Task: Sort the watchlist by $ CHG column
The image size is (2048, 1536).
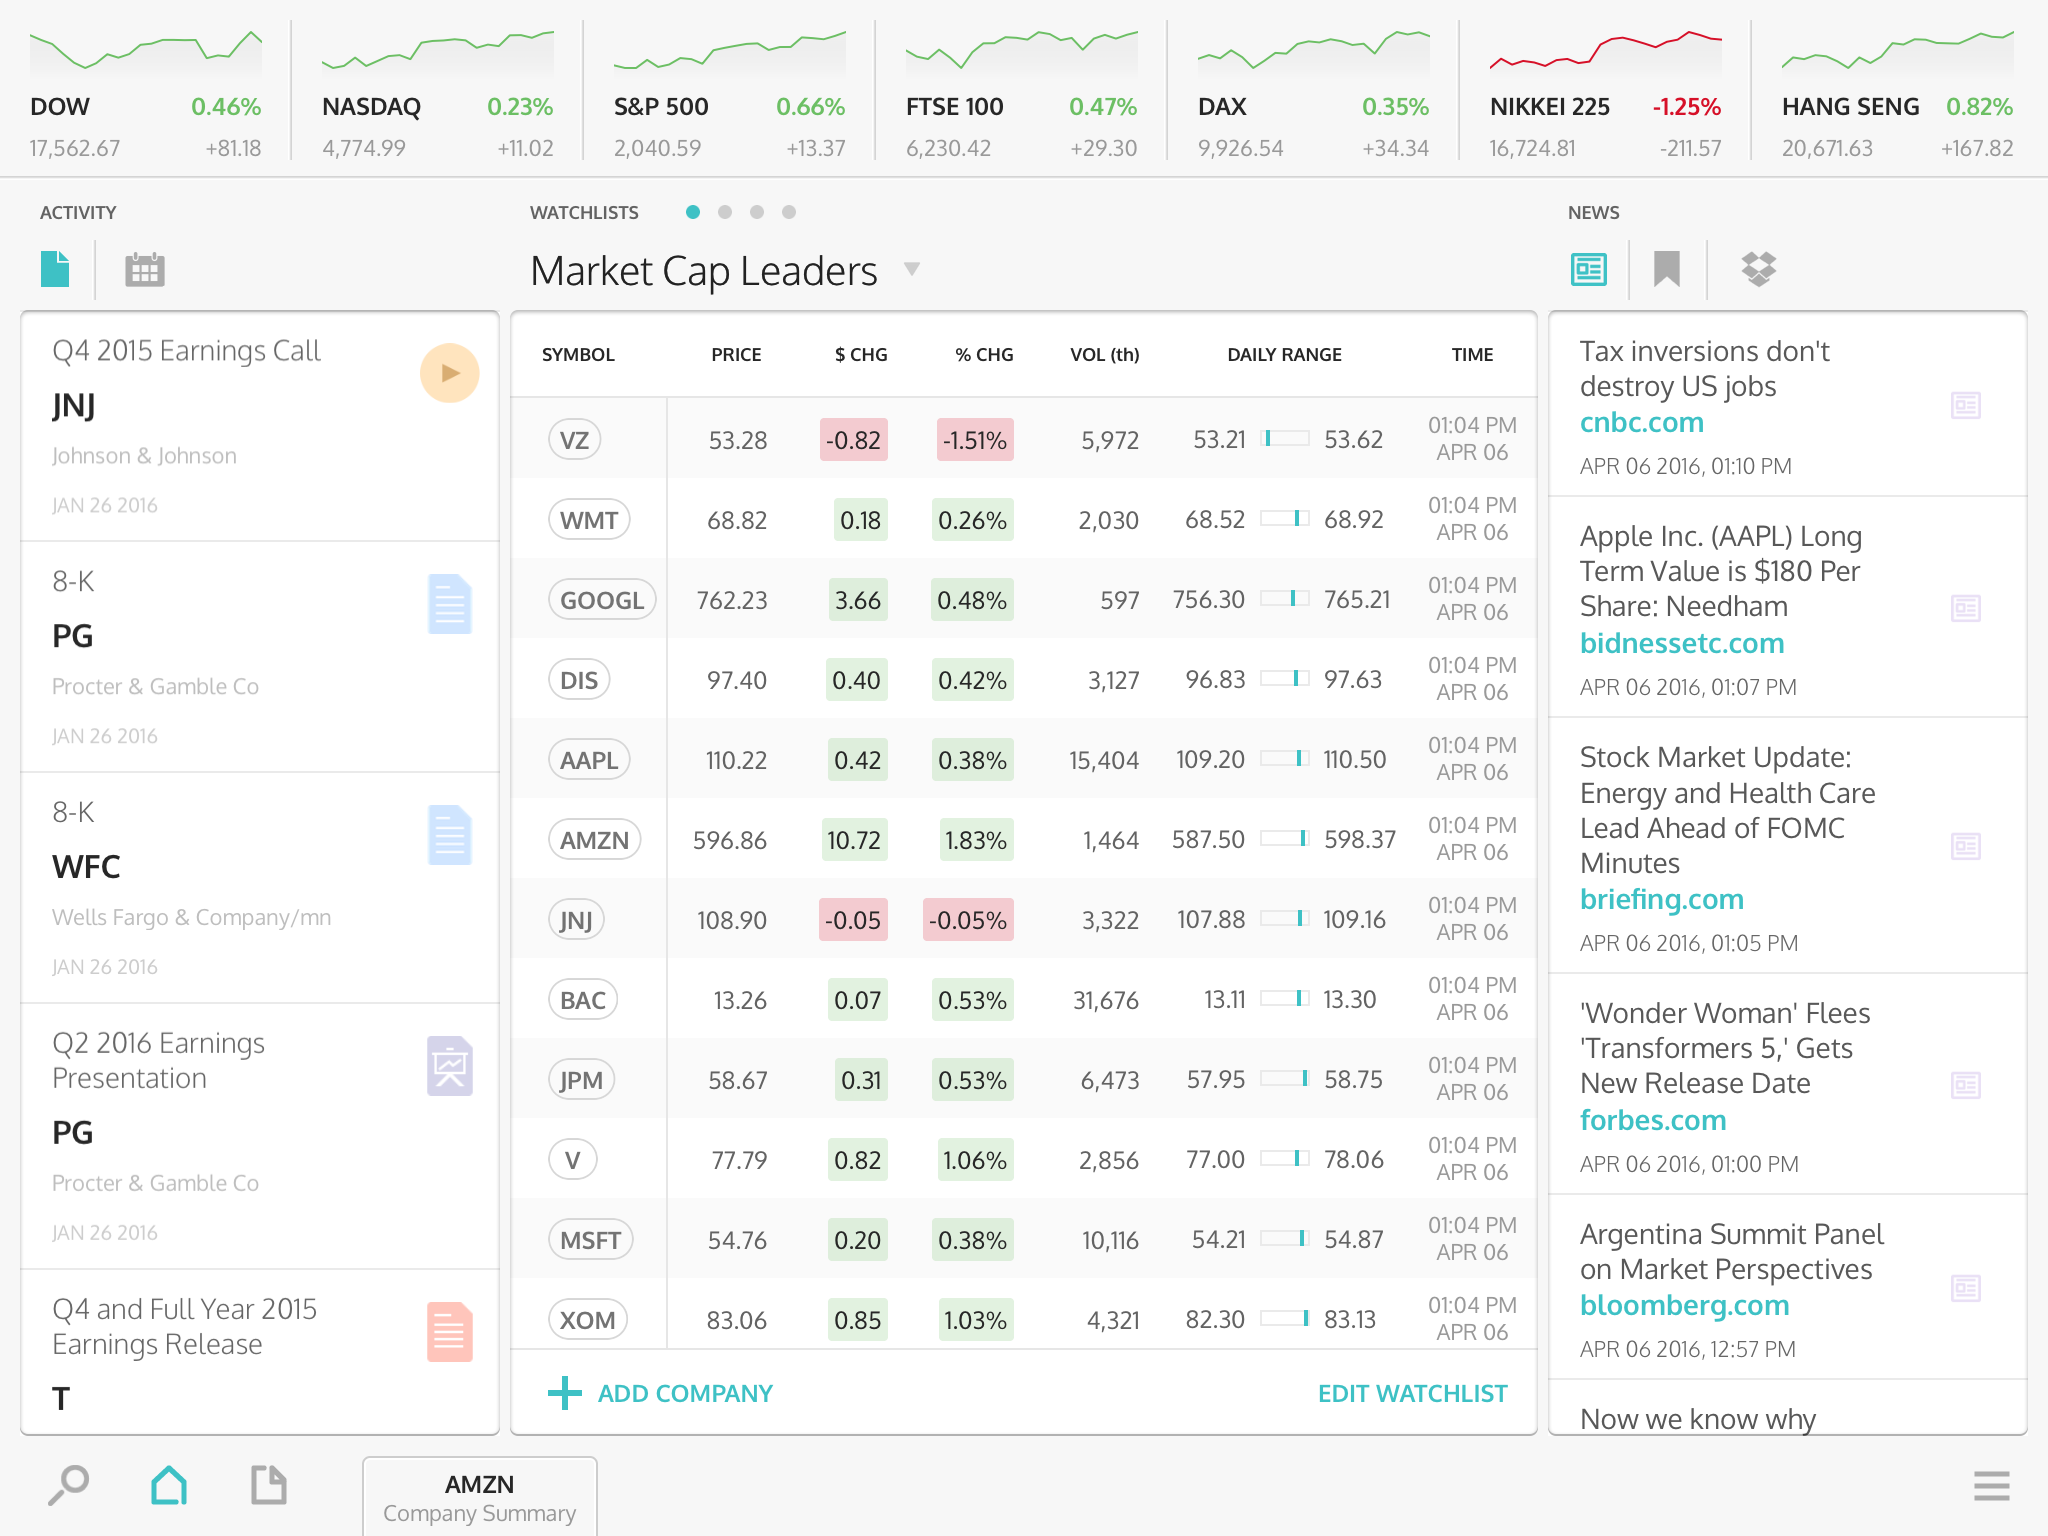Action: (x=861, y=355)
